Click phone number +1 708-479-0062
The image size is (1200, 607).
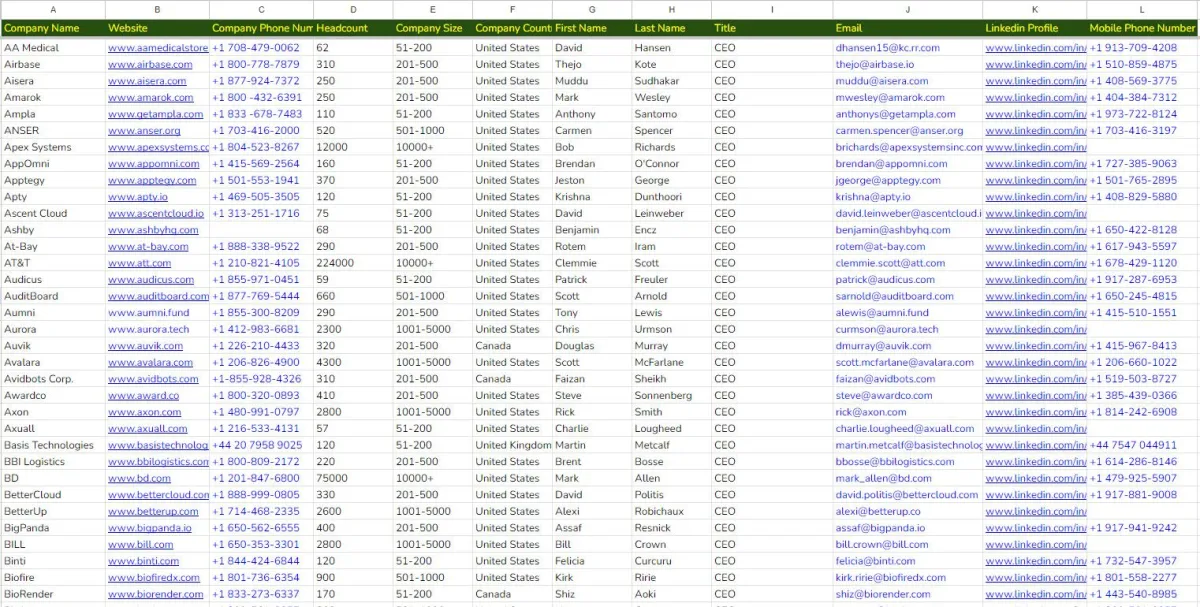[x=256, y=48]
